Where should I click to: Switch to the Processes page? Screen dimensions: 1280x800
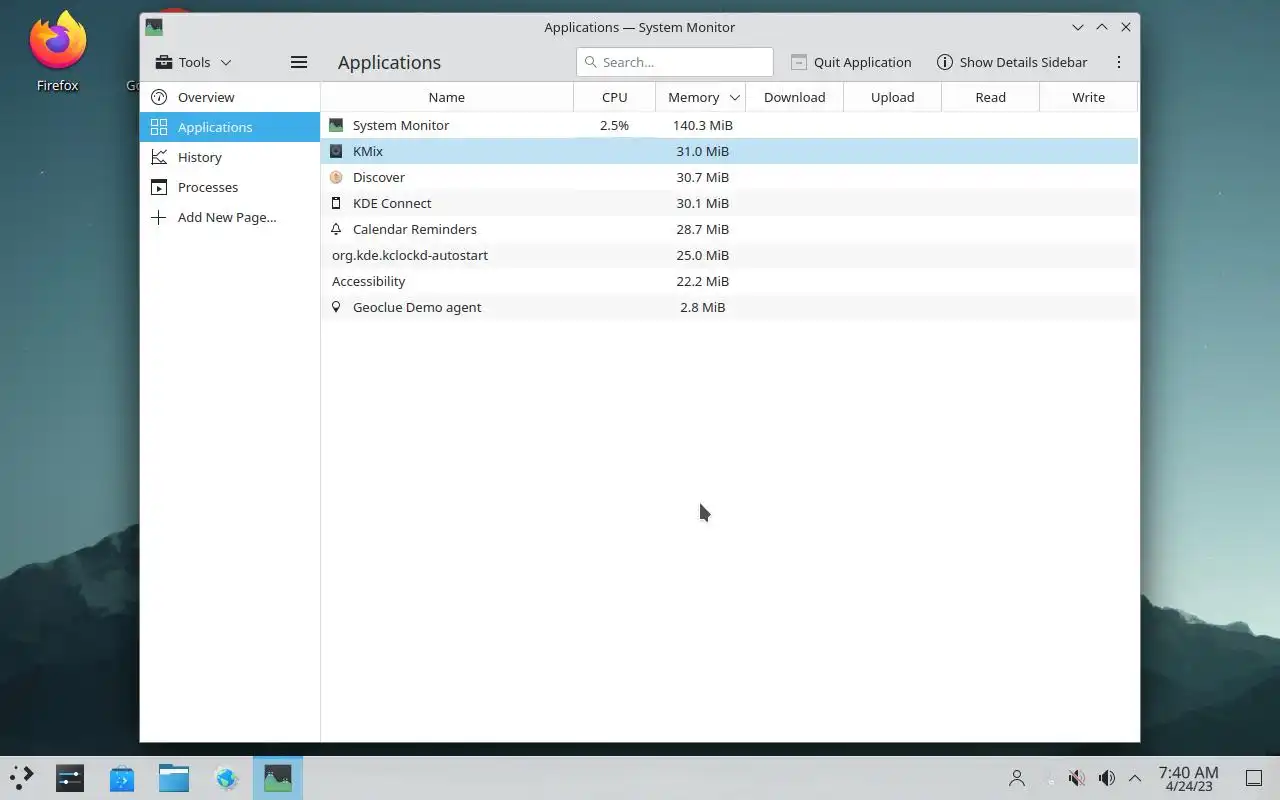(x=230, y=187)
